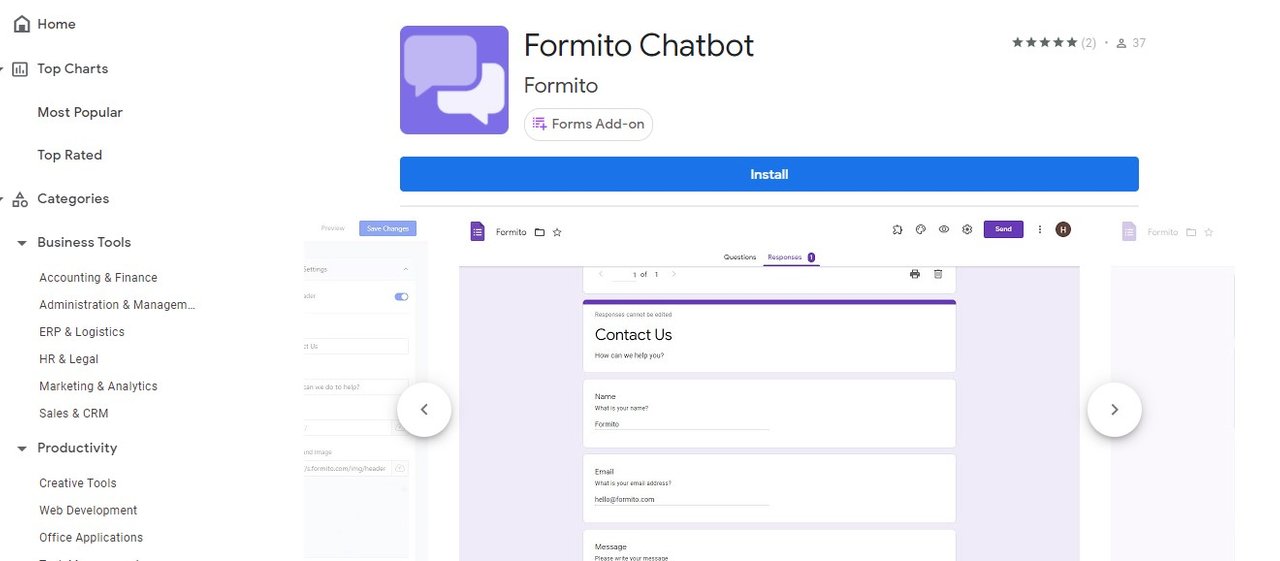Screen dimensions: 1280x561
Task: Select Marketing & Analytics category
Action: [x=98, y=386]
